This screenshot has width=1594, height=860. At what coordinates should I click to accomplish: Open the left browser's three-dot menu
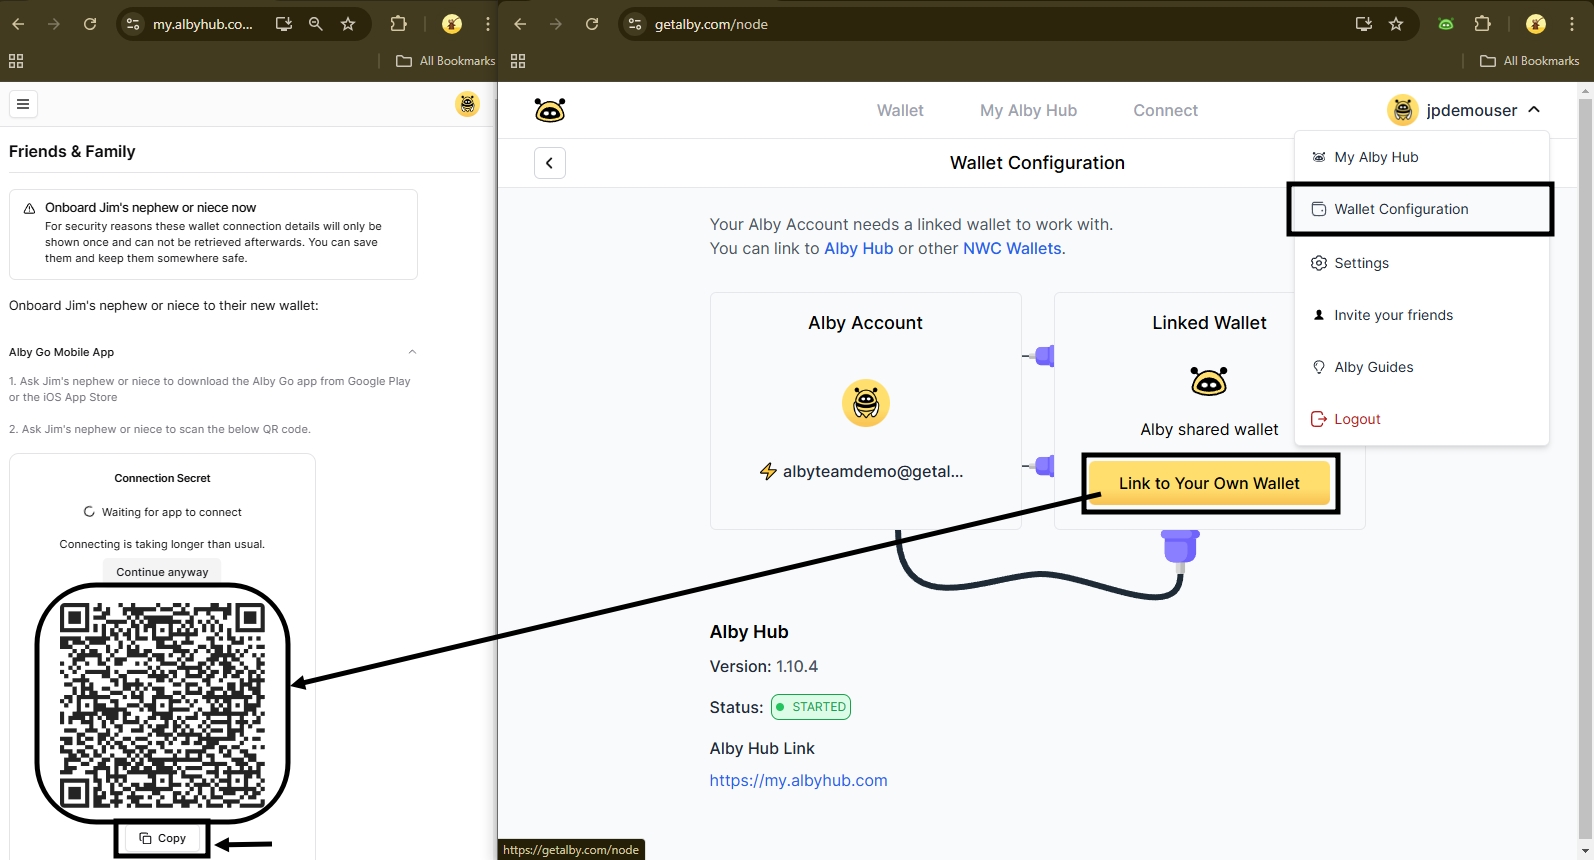[x=488, y=24]
